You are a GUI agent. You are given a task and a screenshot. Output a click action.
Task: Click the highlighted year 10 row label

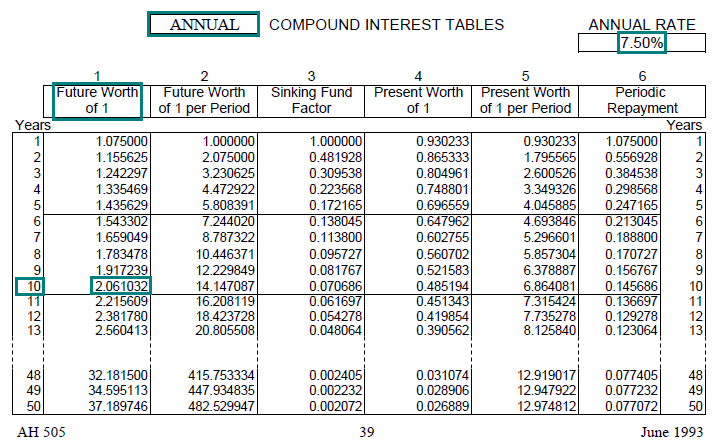tap(27, 285)
